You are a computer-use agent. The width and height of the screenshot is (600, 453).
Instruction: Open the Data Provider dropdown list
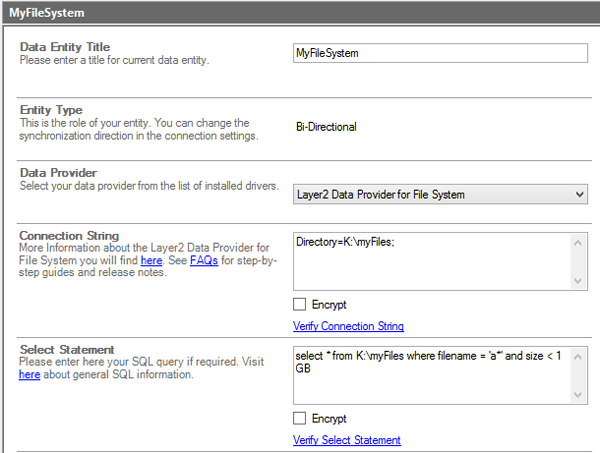tap(578, 194)
